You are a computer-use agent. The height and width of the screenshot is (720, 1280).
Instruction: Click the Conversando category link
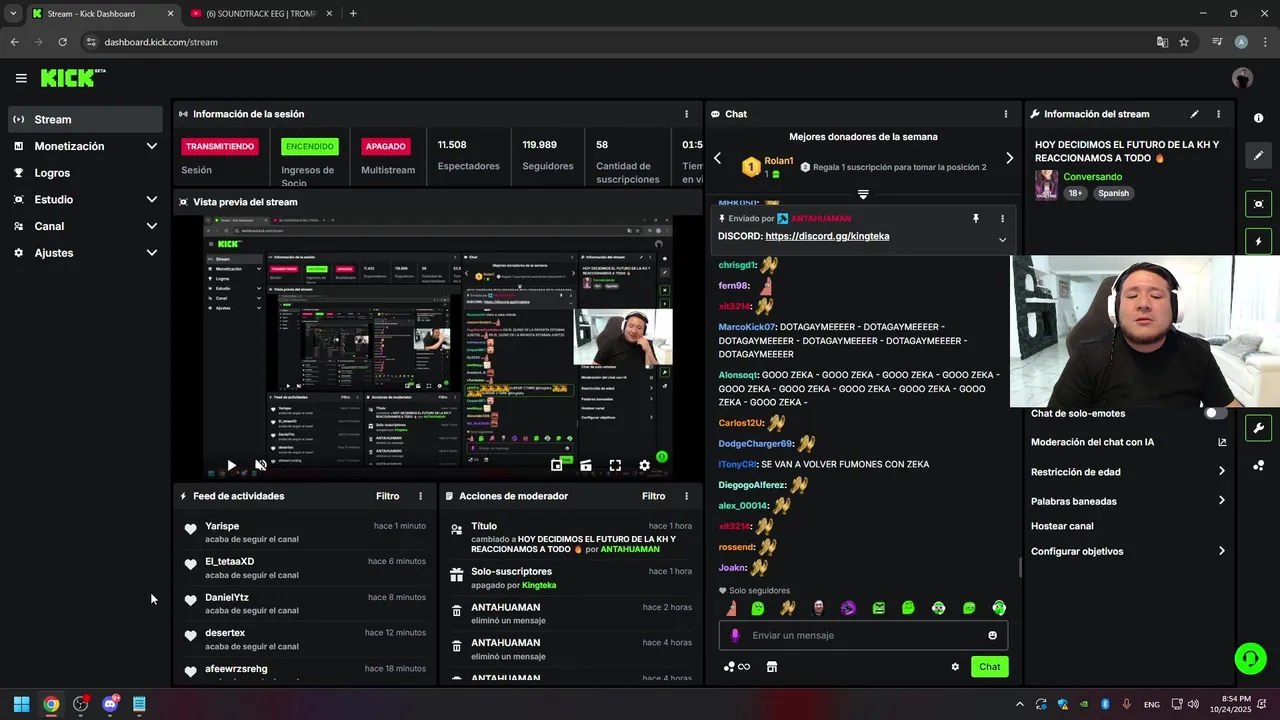point(1092,177)
